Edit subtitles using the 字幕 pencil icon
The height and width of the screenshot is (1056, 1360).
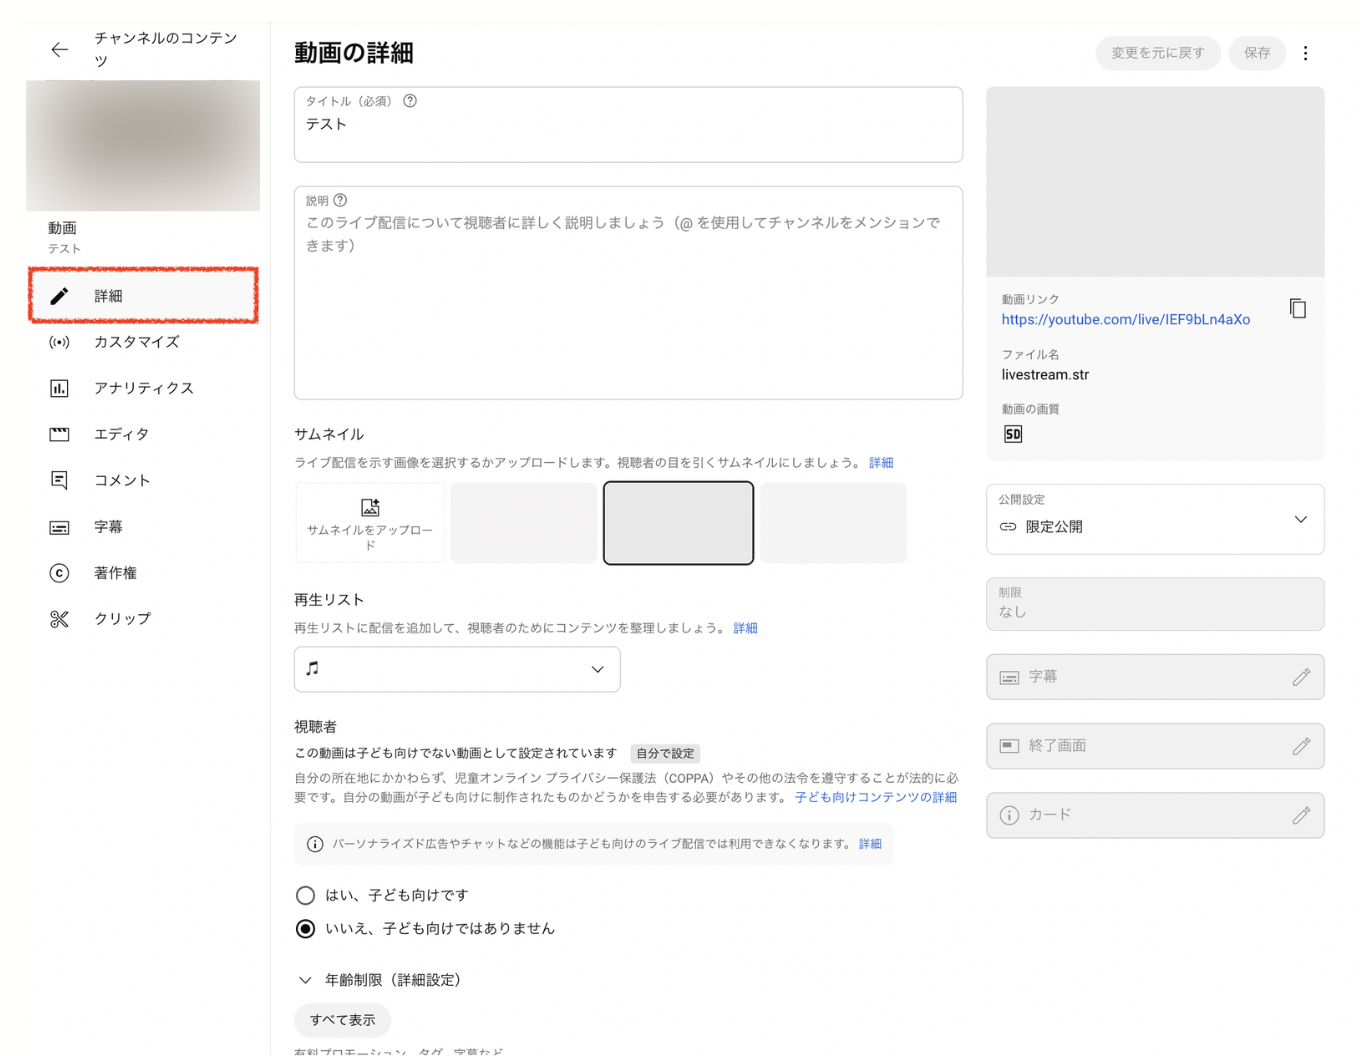[1300, 677]
